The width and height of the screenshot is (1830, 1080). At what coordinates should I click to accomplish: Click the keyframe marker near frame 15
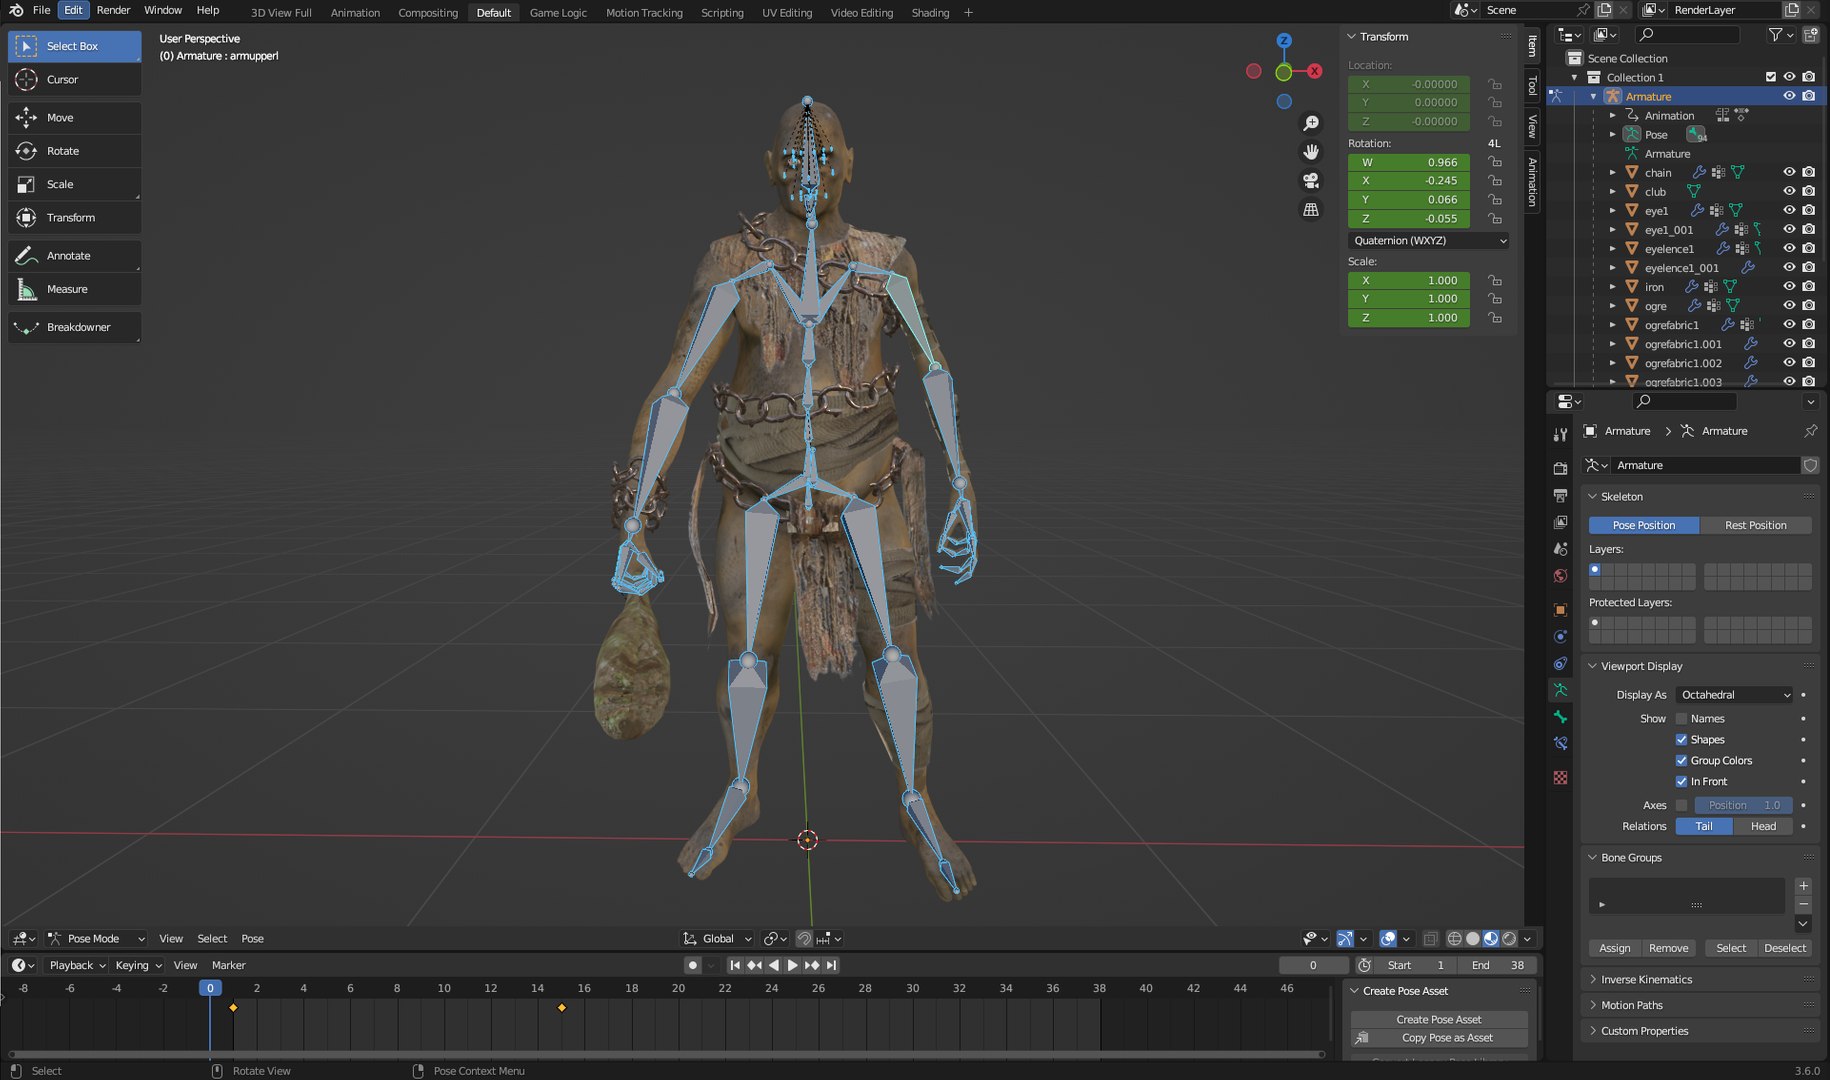tap(561, 1008)
